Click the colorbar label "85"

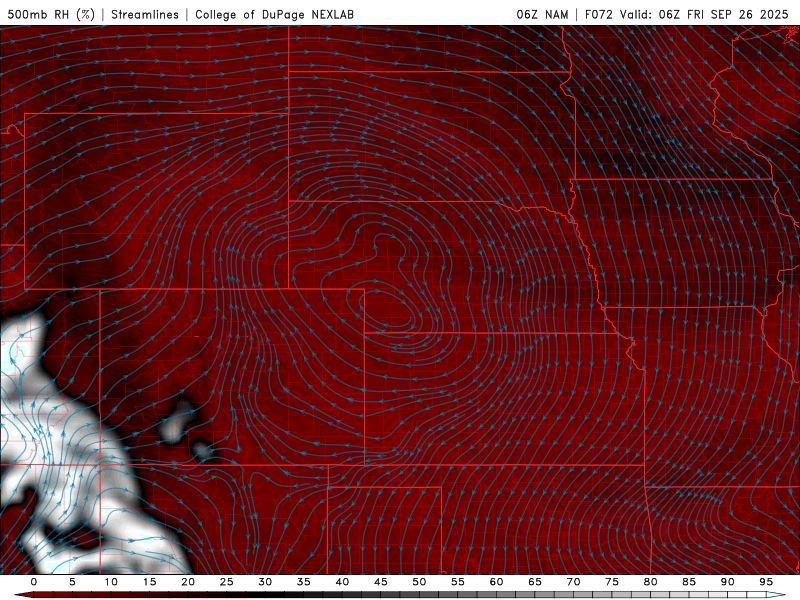[x=689, y=582]
